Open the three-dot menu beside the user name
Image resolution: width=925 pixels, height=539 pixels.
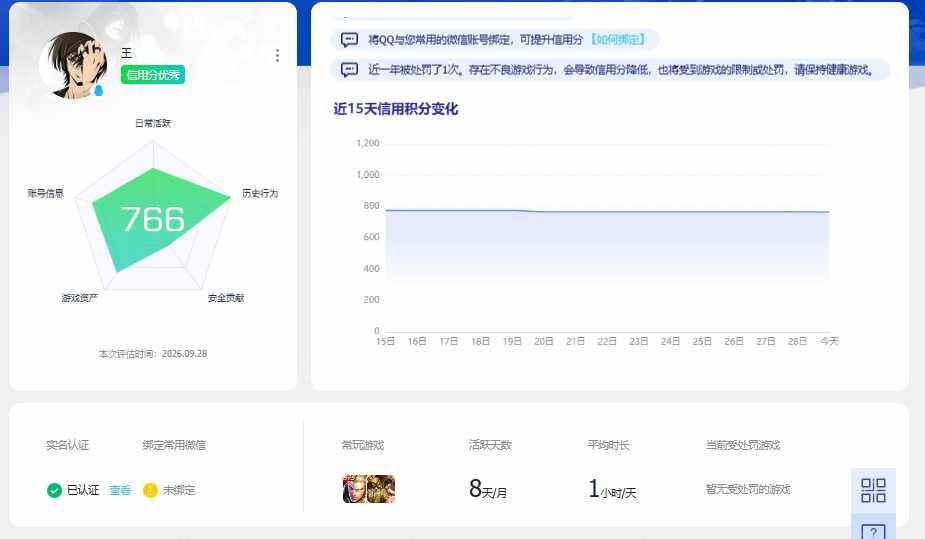(277, 55)
